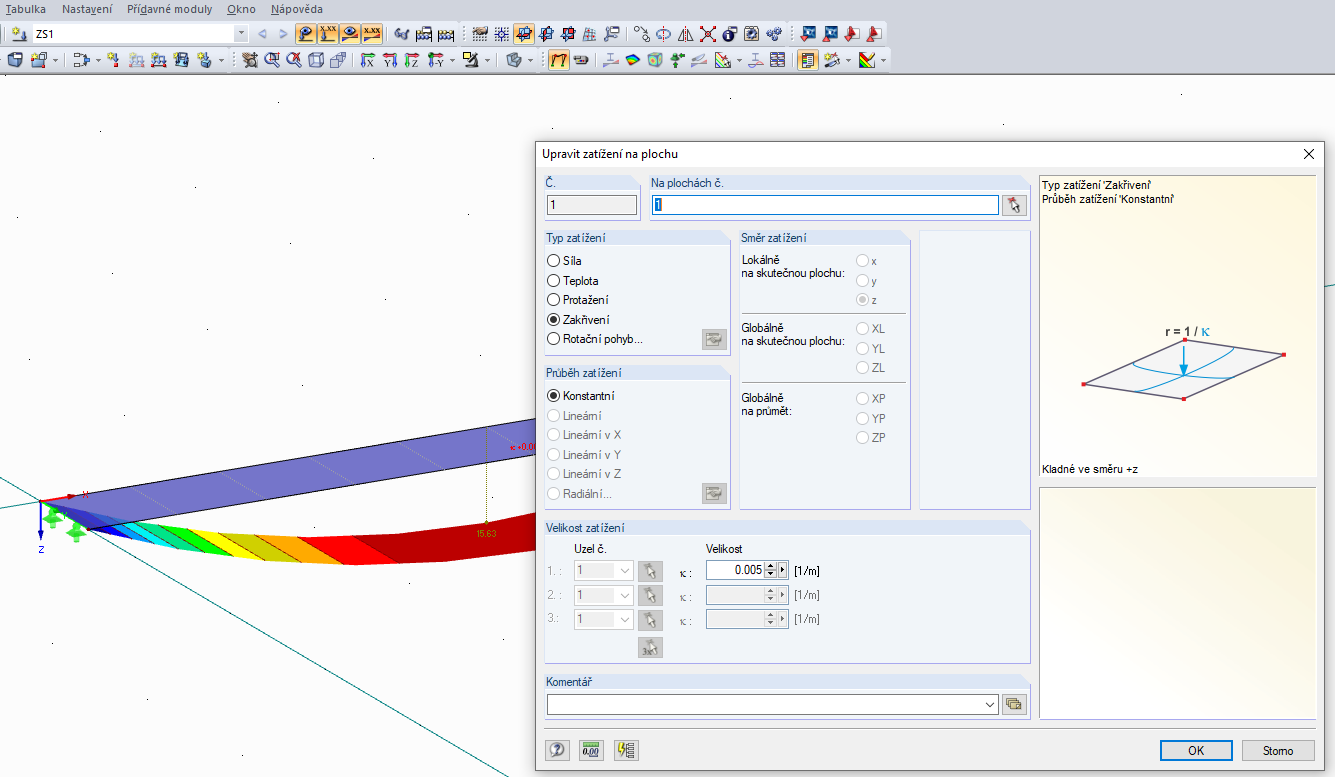Toggle the show results eye icon

tap(350, 34)
